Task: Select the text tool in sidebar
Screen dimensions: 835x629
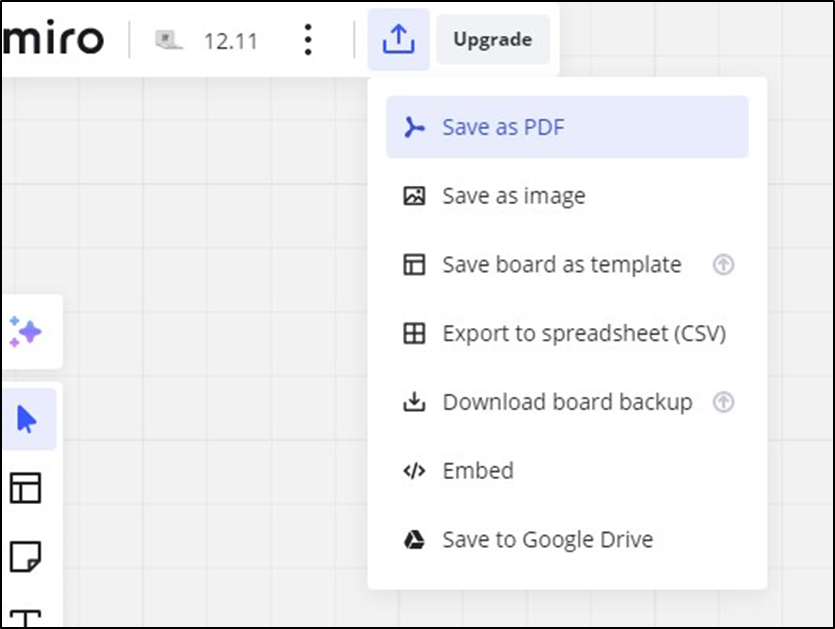Action: tap(26, 618)
